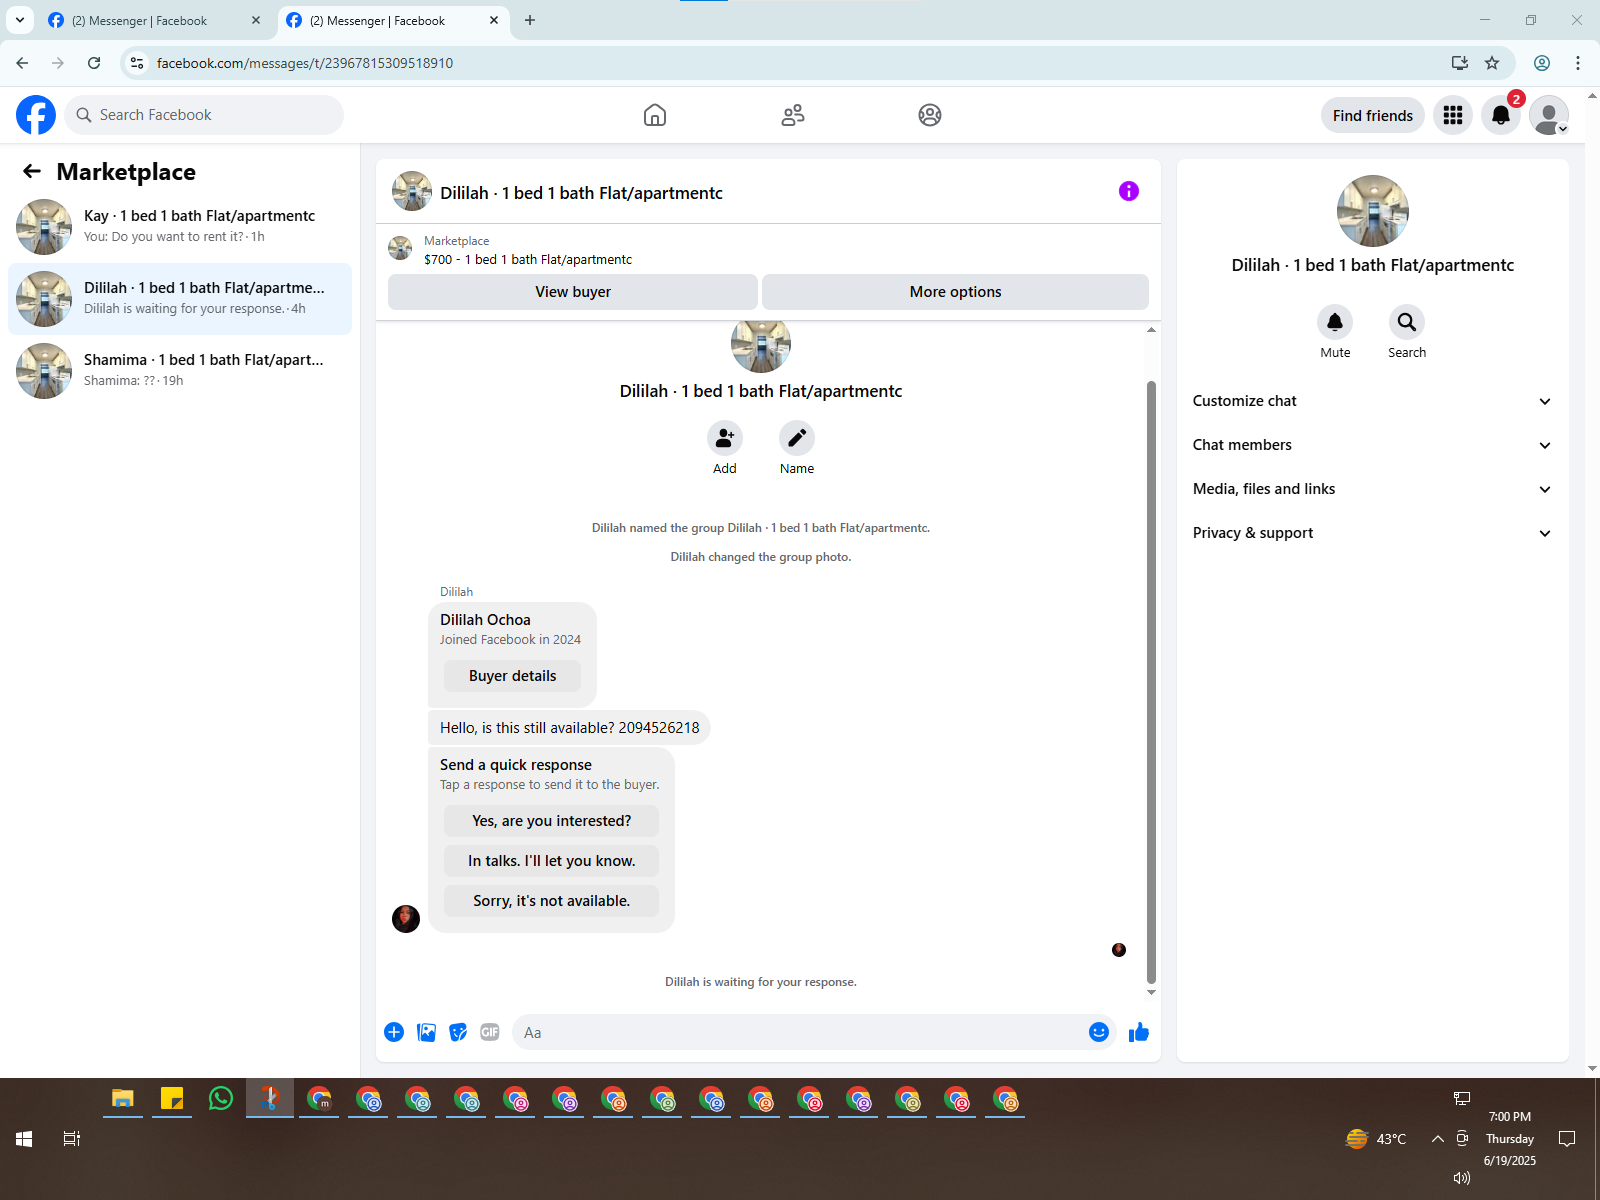
Task: Go back using the Marketplace arrow
Action: click(x=32, y=171)
